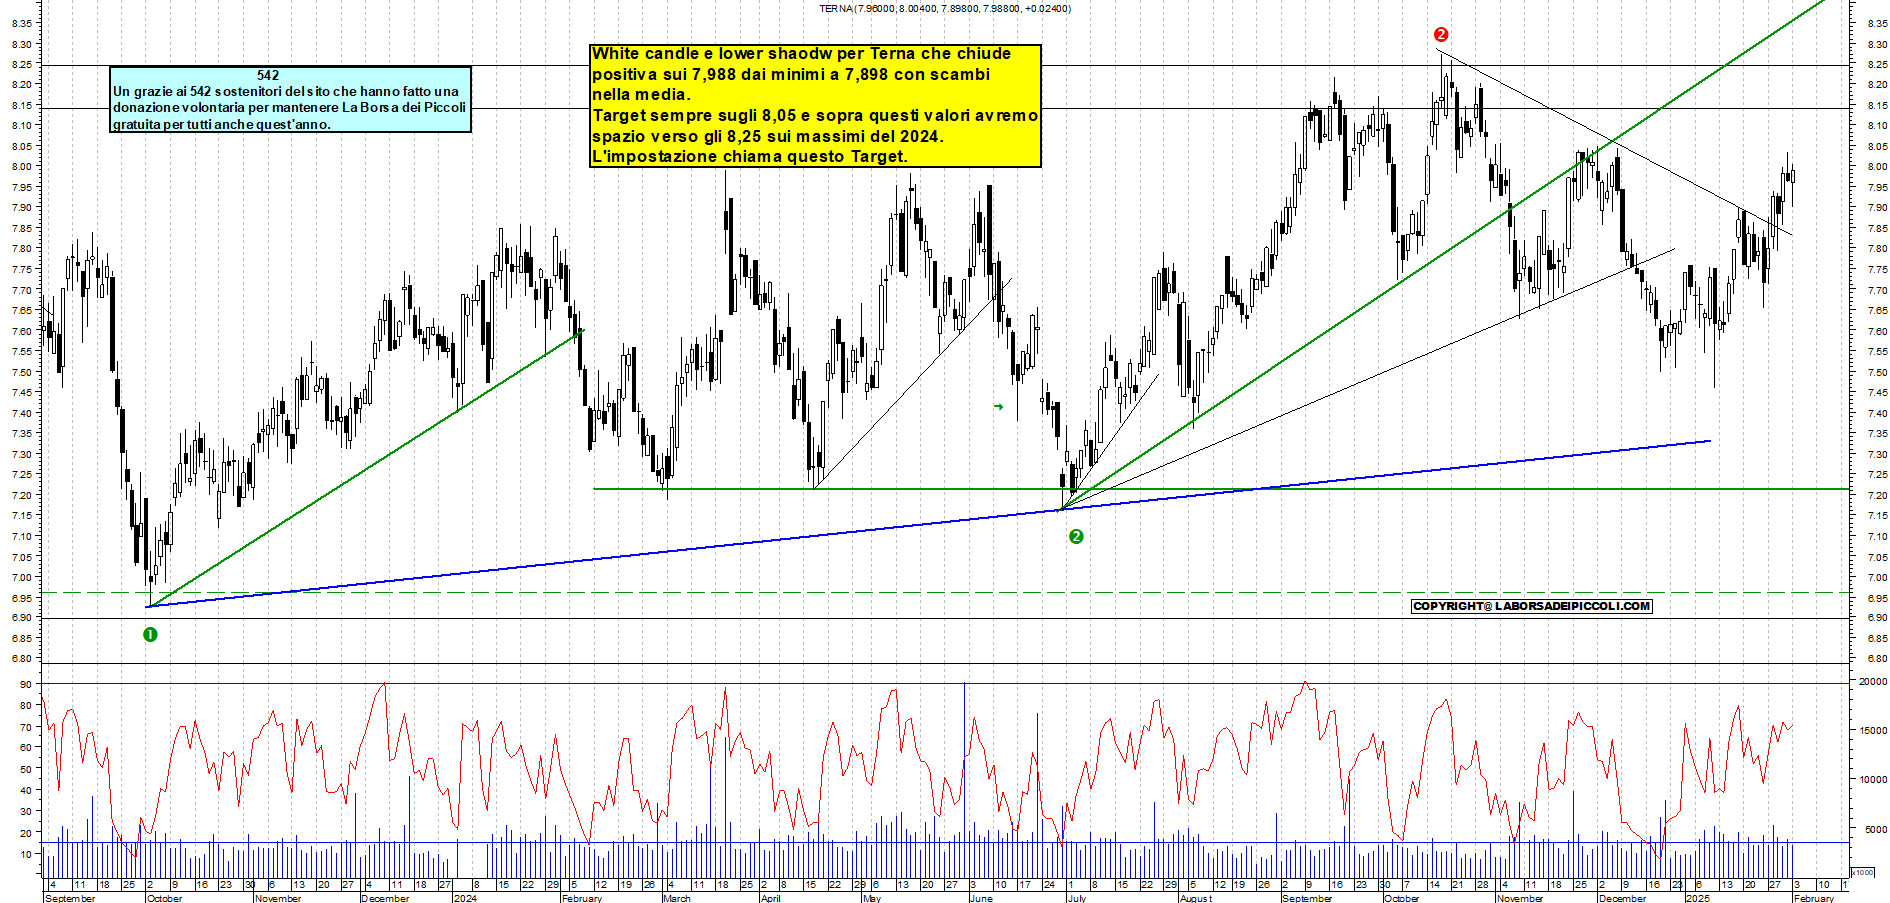Click the '542' heading in the cyan box
This screenshot has height=903, width=1890.
[268, 75]
